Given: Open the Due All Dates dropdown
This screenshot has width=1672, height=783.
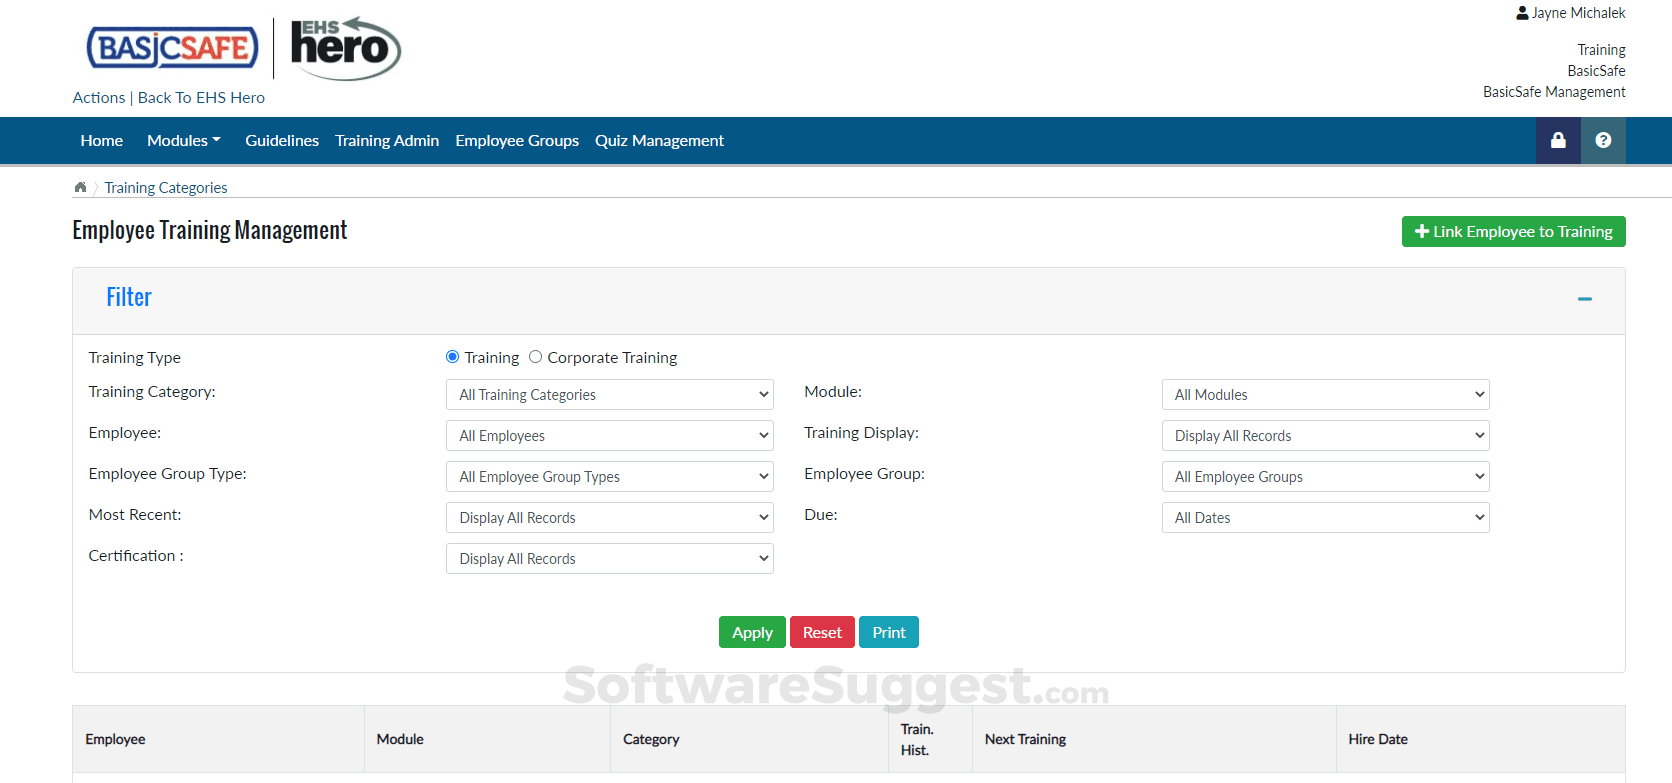Looking at the screenshot, I should tap(1326, 518).
